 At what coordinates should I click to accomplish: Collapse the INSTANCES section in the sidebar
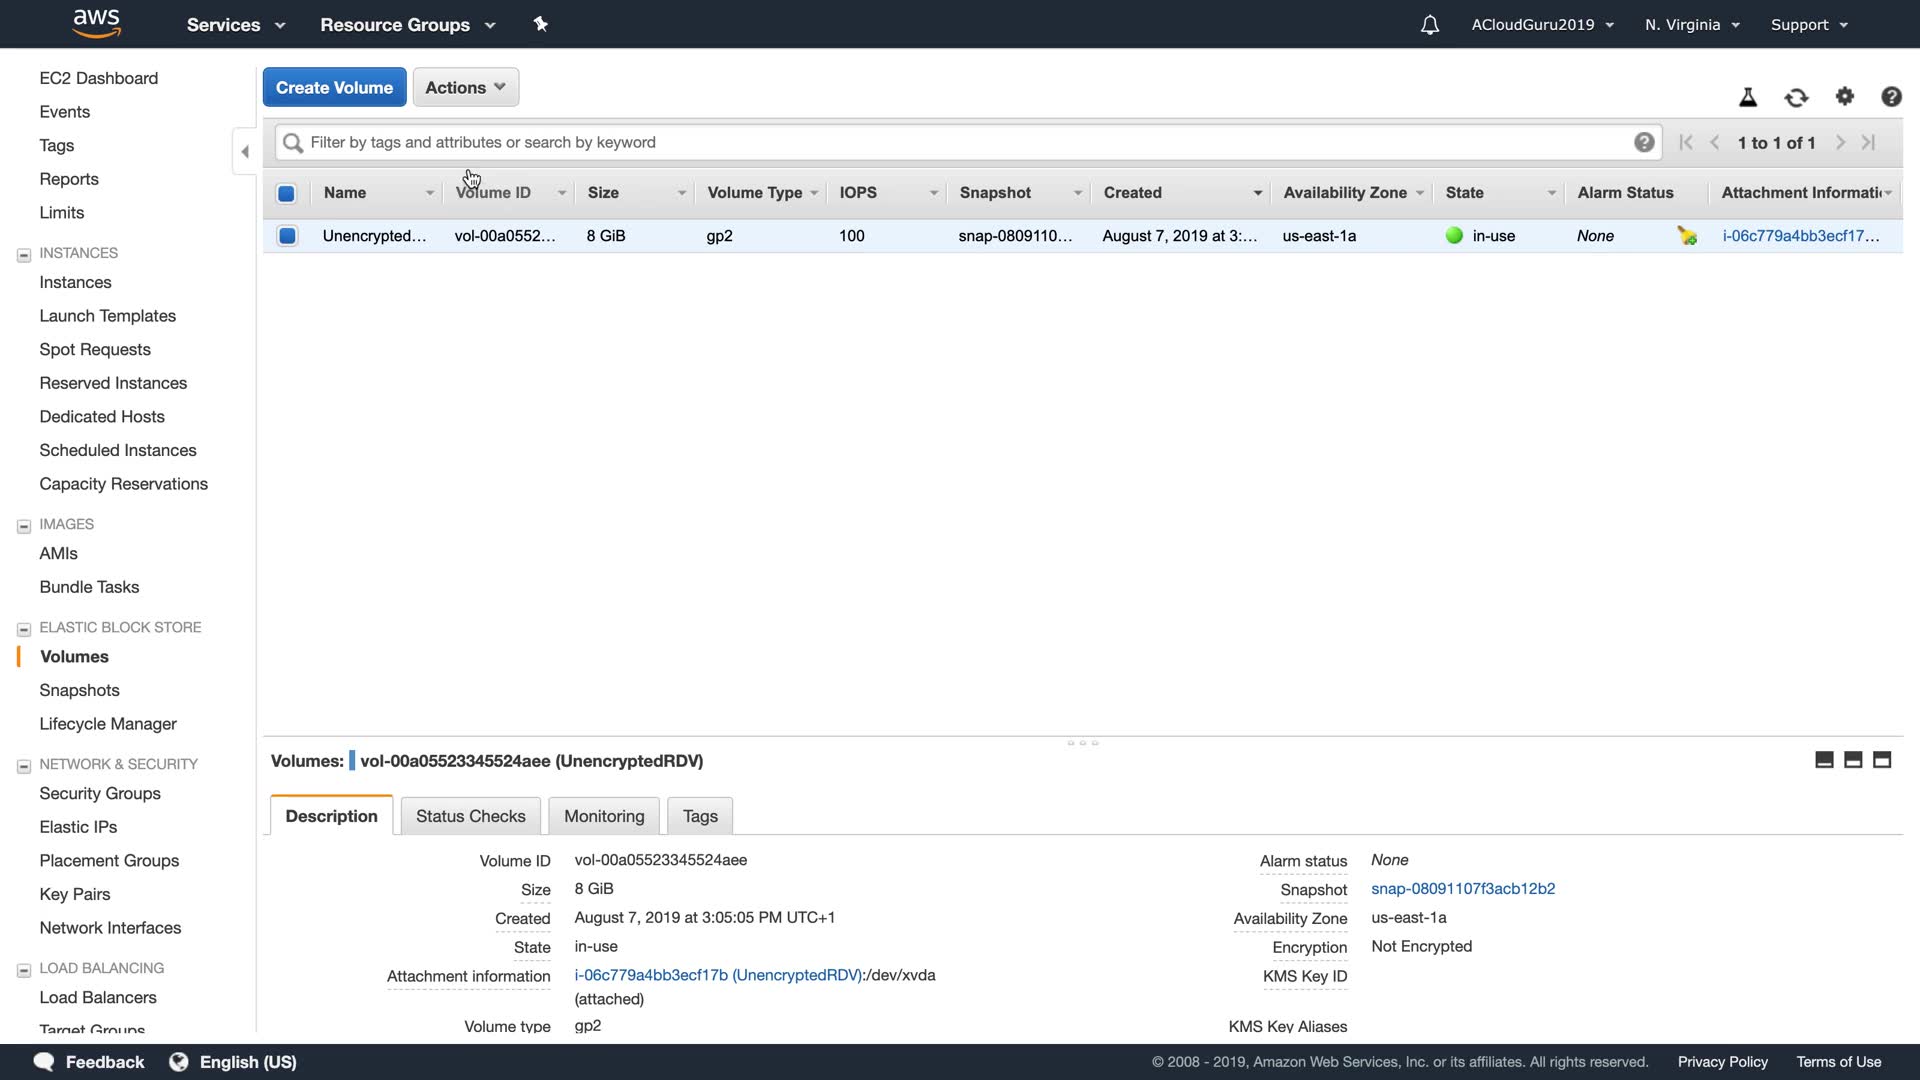pyautogui.click(x=24, y=254)
